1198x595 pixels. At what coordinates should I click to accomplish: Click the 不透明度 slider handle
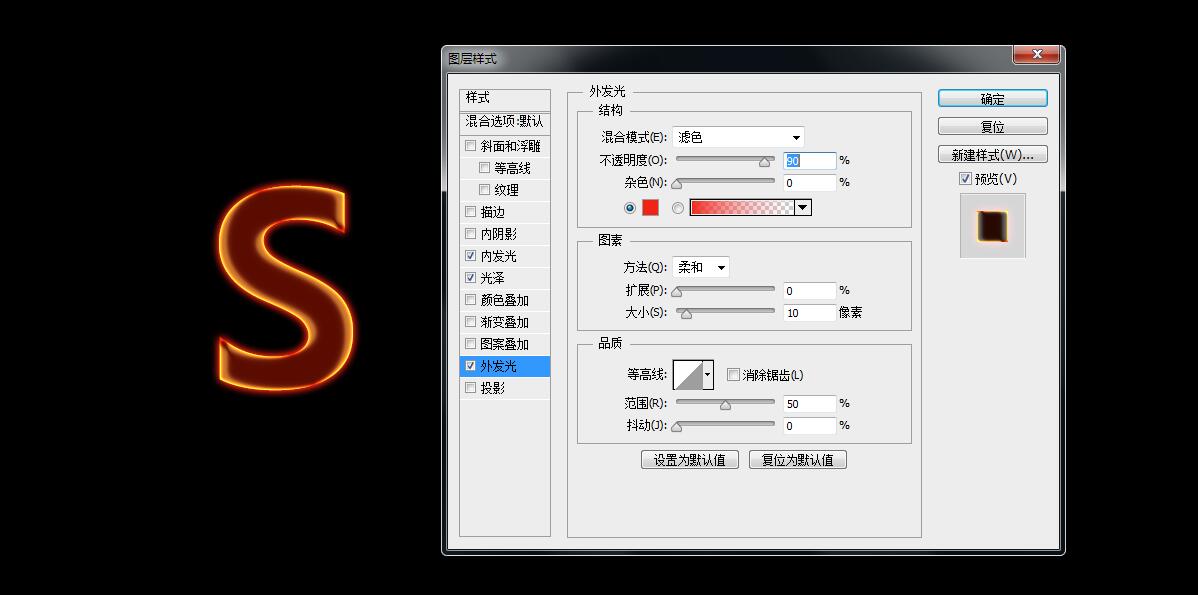pyautogui.click(x=764, y=162)
